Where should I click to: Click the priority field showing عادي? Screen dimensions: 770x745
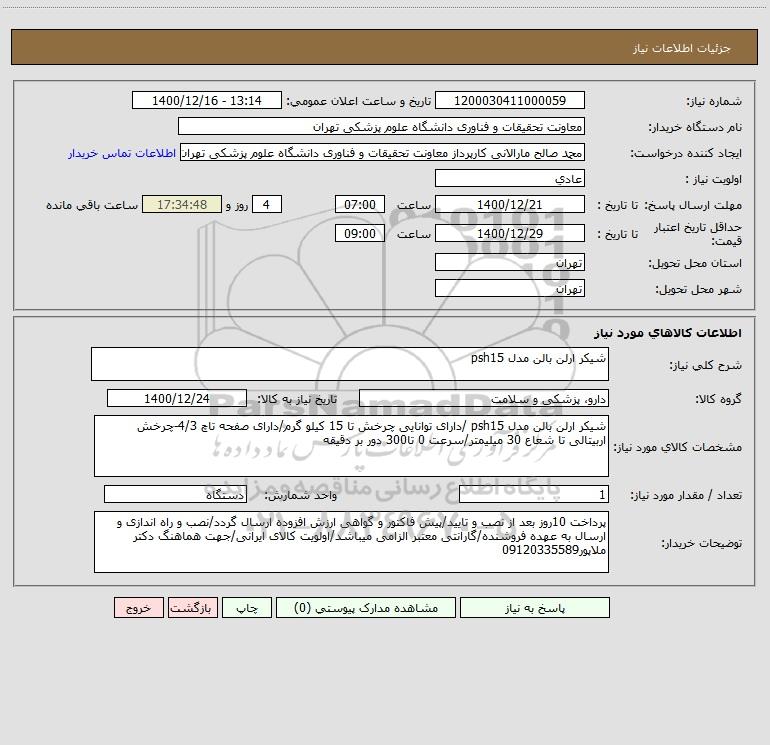pos(510,178)
